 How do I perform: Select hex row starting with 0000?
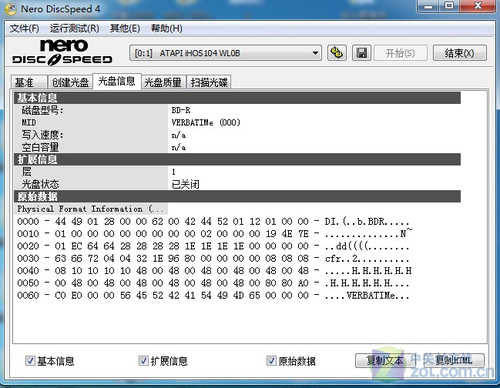click(x=213, y=221)
